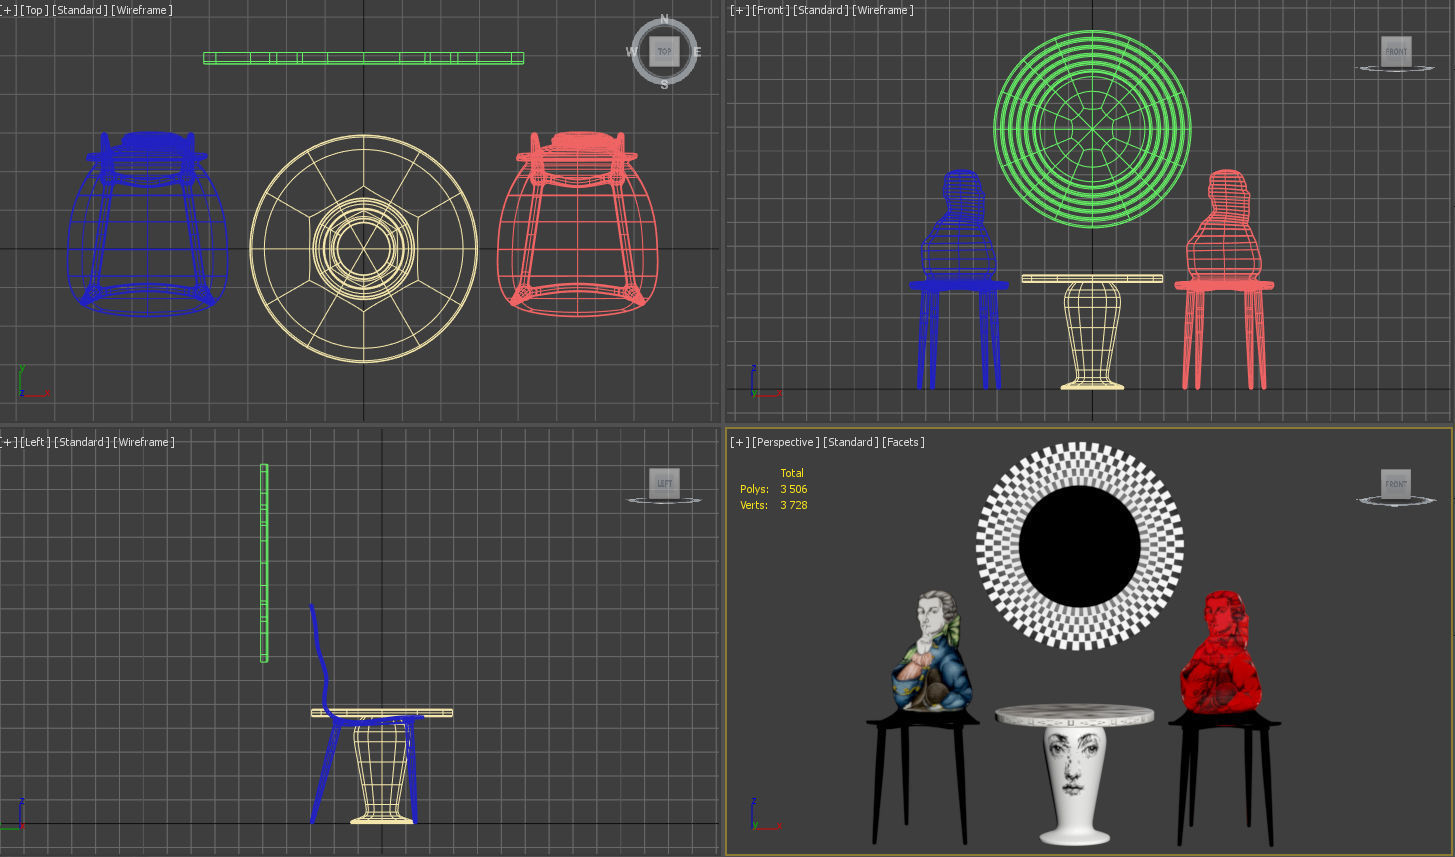1455x857 pixels.
Task: Select the round table wireframe in the Top viewport
Action: tap(363, 248)
